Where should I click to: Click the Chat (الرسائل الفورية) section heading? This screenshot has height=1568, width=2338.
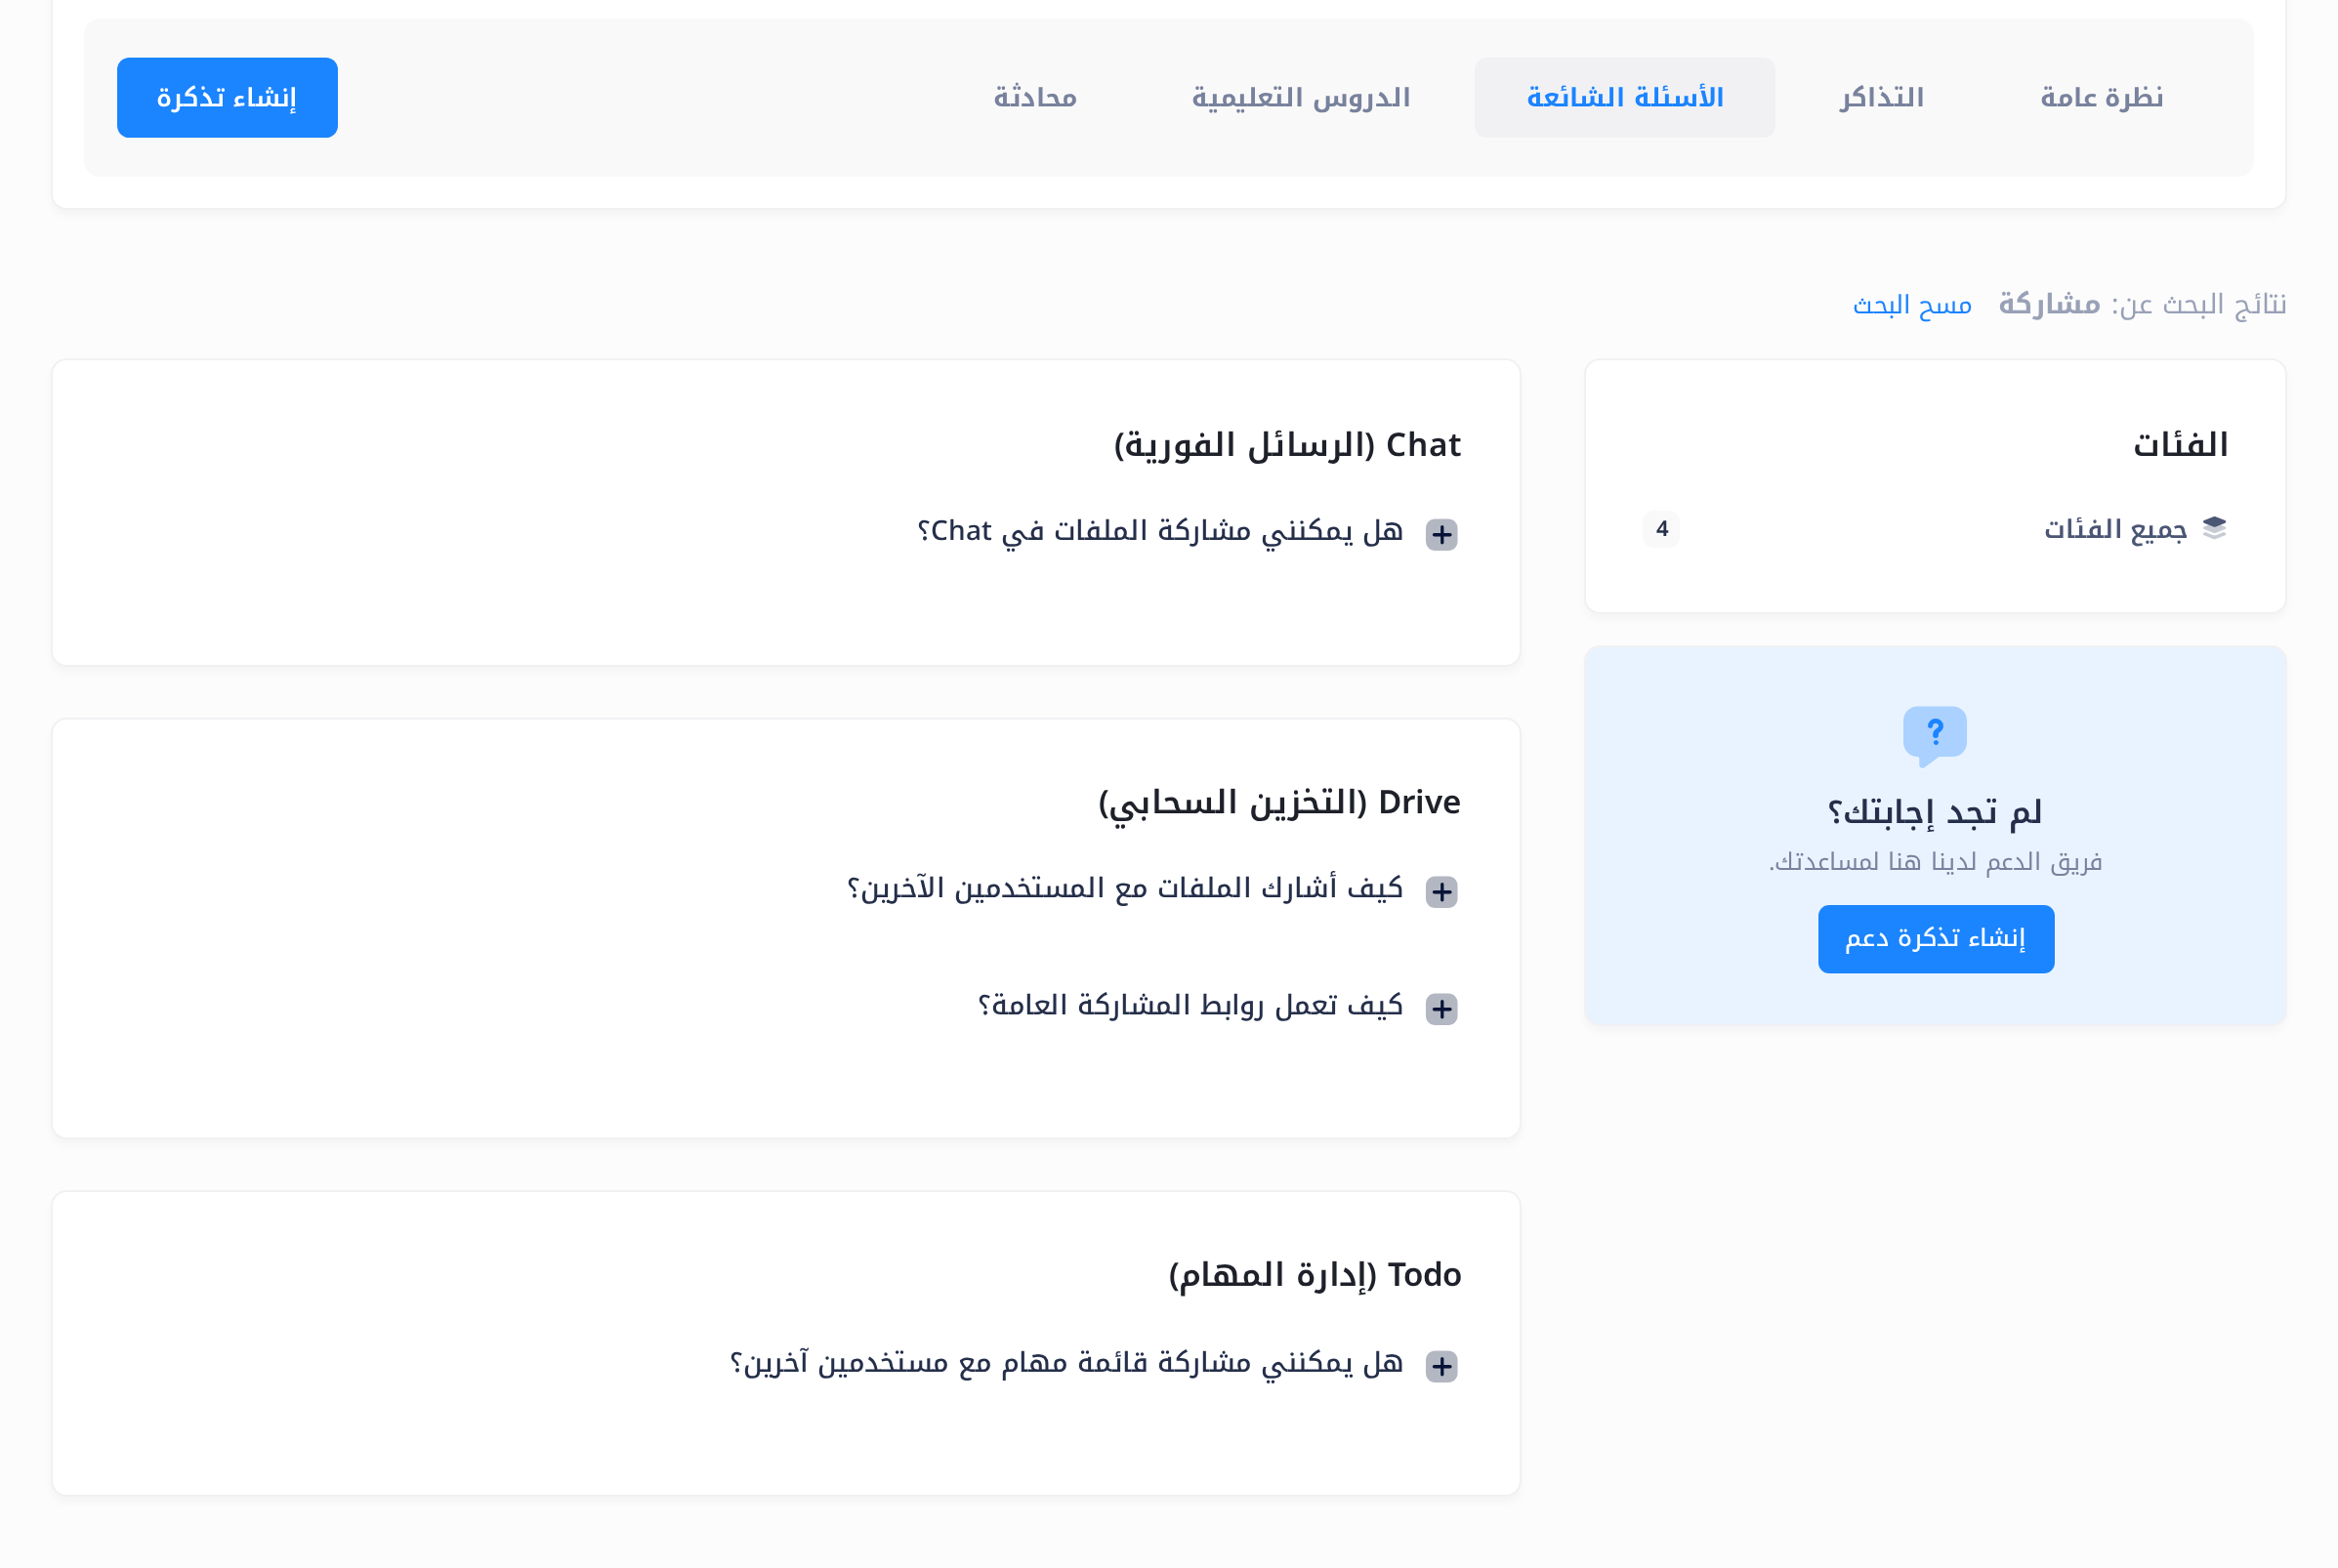click(x=1287, y=445)
